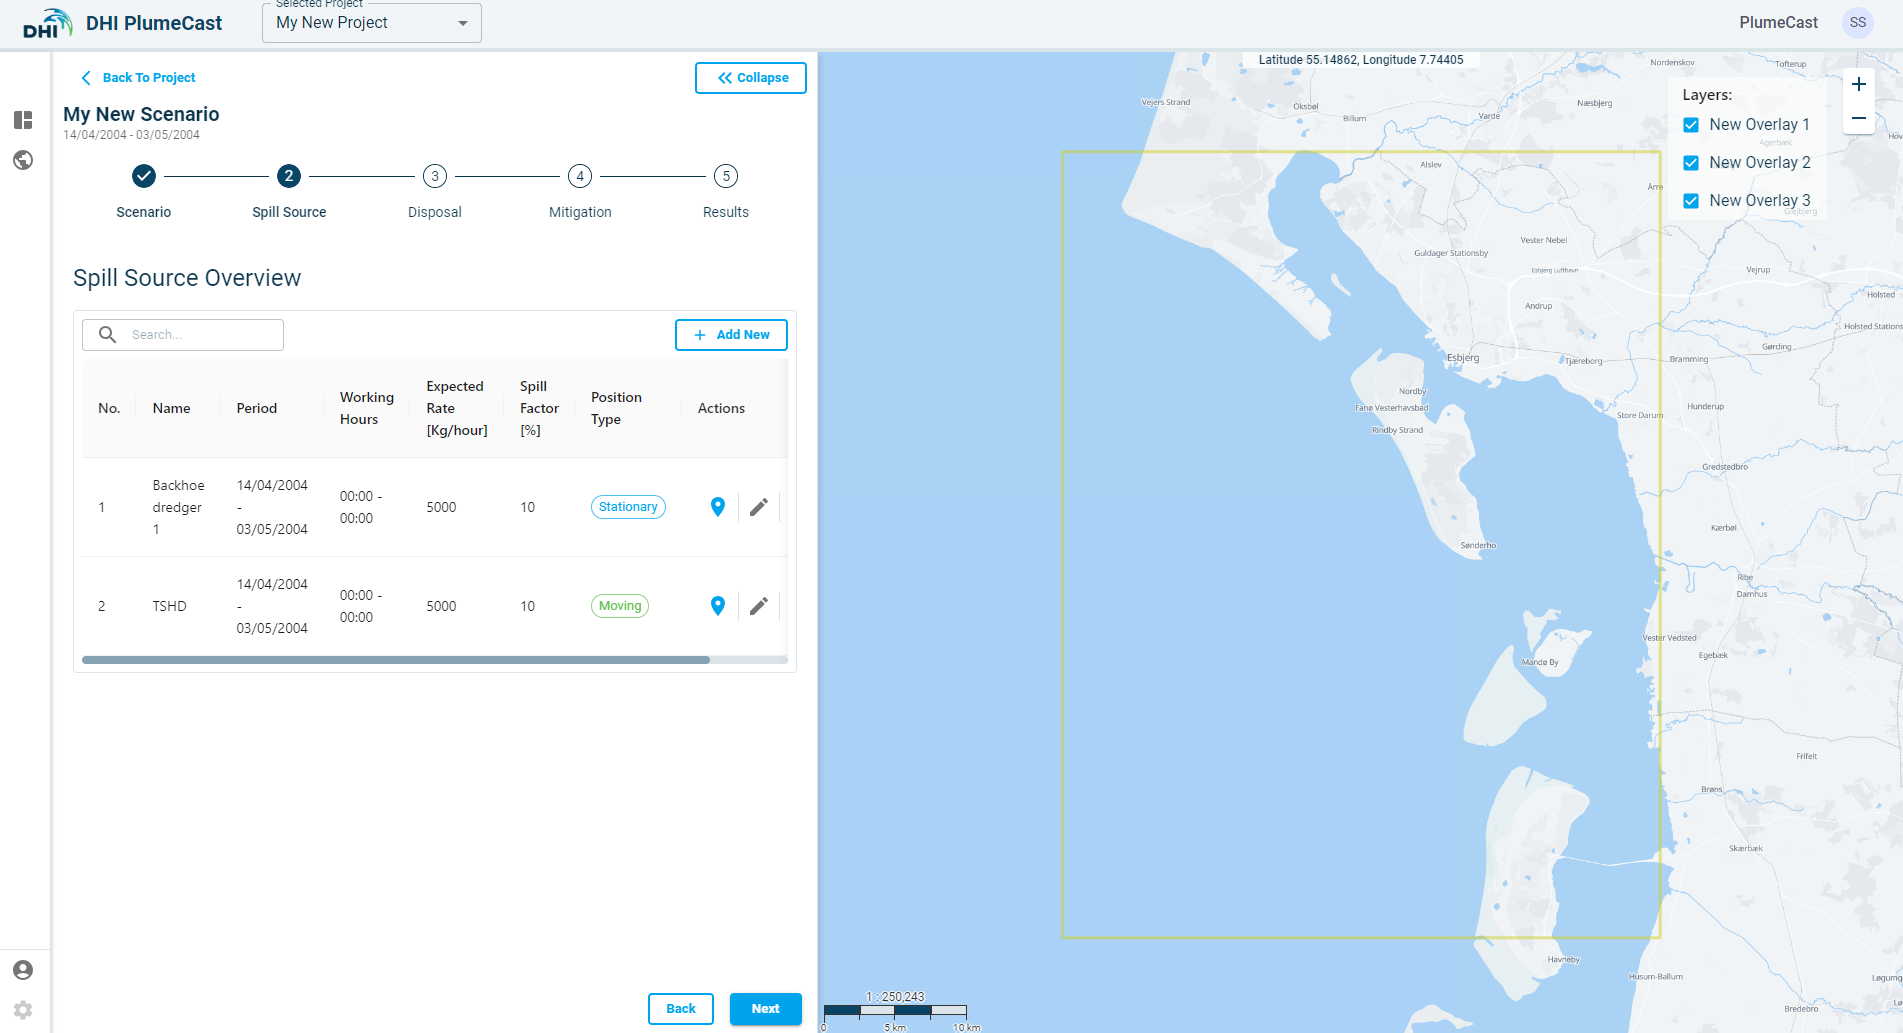
Task: Zoom in on the map
Action: click(x=1858, y=85)
